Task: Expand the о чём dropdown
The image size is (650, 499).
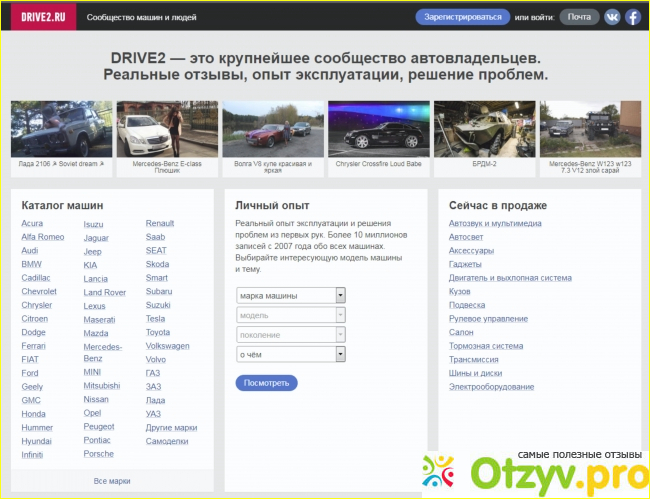Action: point(290,354)
